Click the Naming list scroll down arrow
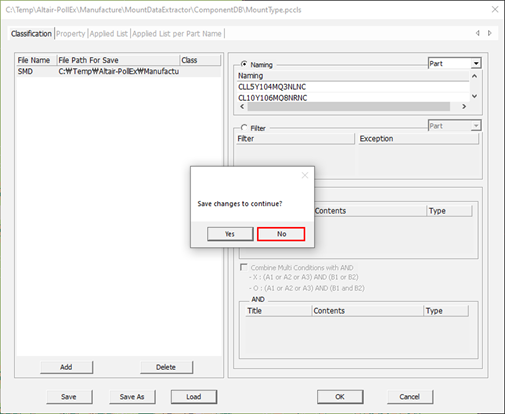Viewport: 506px width, 414px height. click(475, 96)
